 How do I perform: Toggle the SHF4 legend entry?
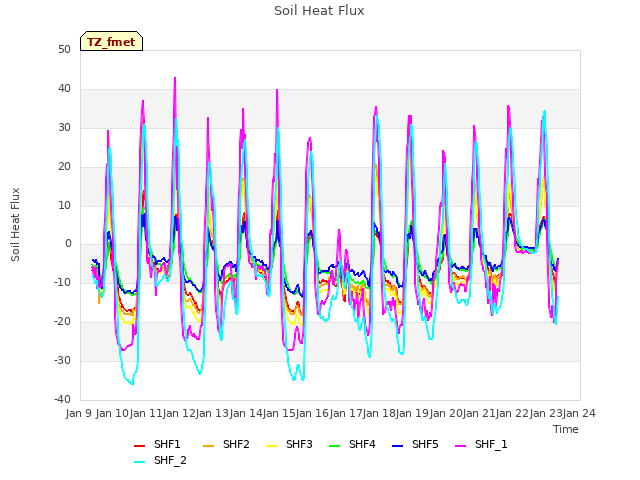pos(352,444)
